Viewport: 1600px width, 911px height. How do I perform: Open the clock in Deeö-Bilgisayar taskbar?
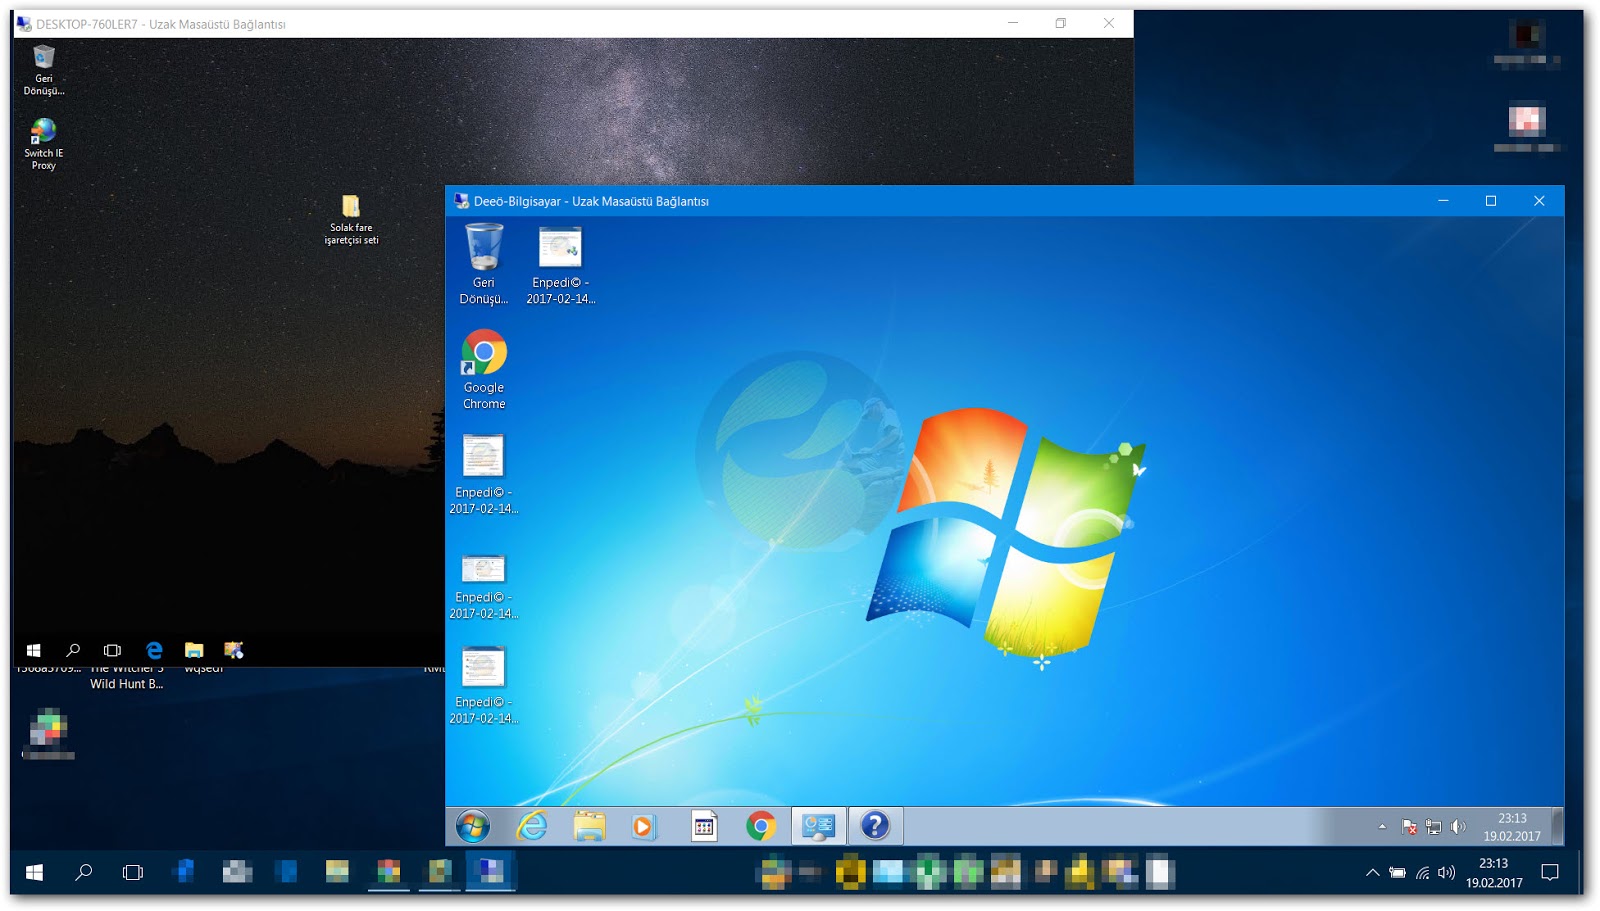click(x=1512, y=827)
